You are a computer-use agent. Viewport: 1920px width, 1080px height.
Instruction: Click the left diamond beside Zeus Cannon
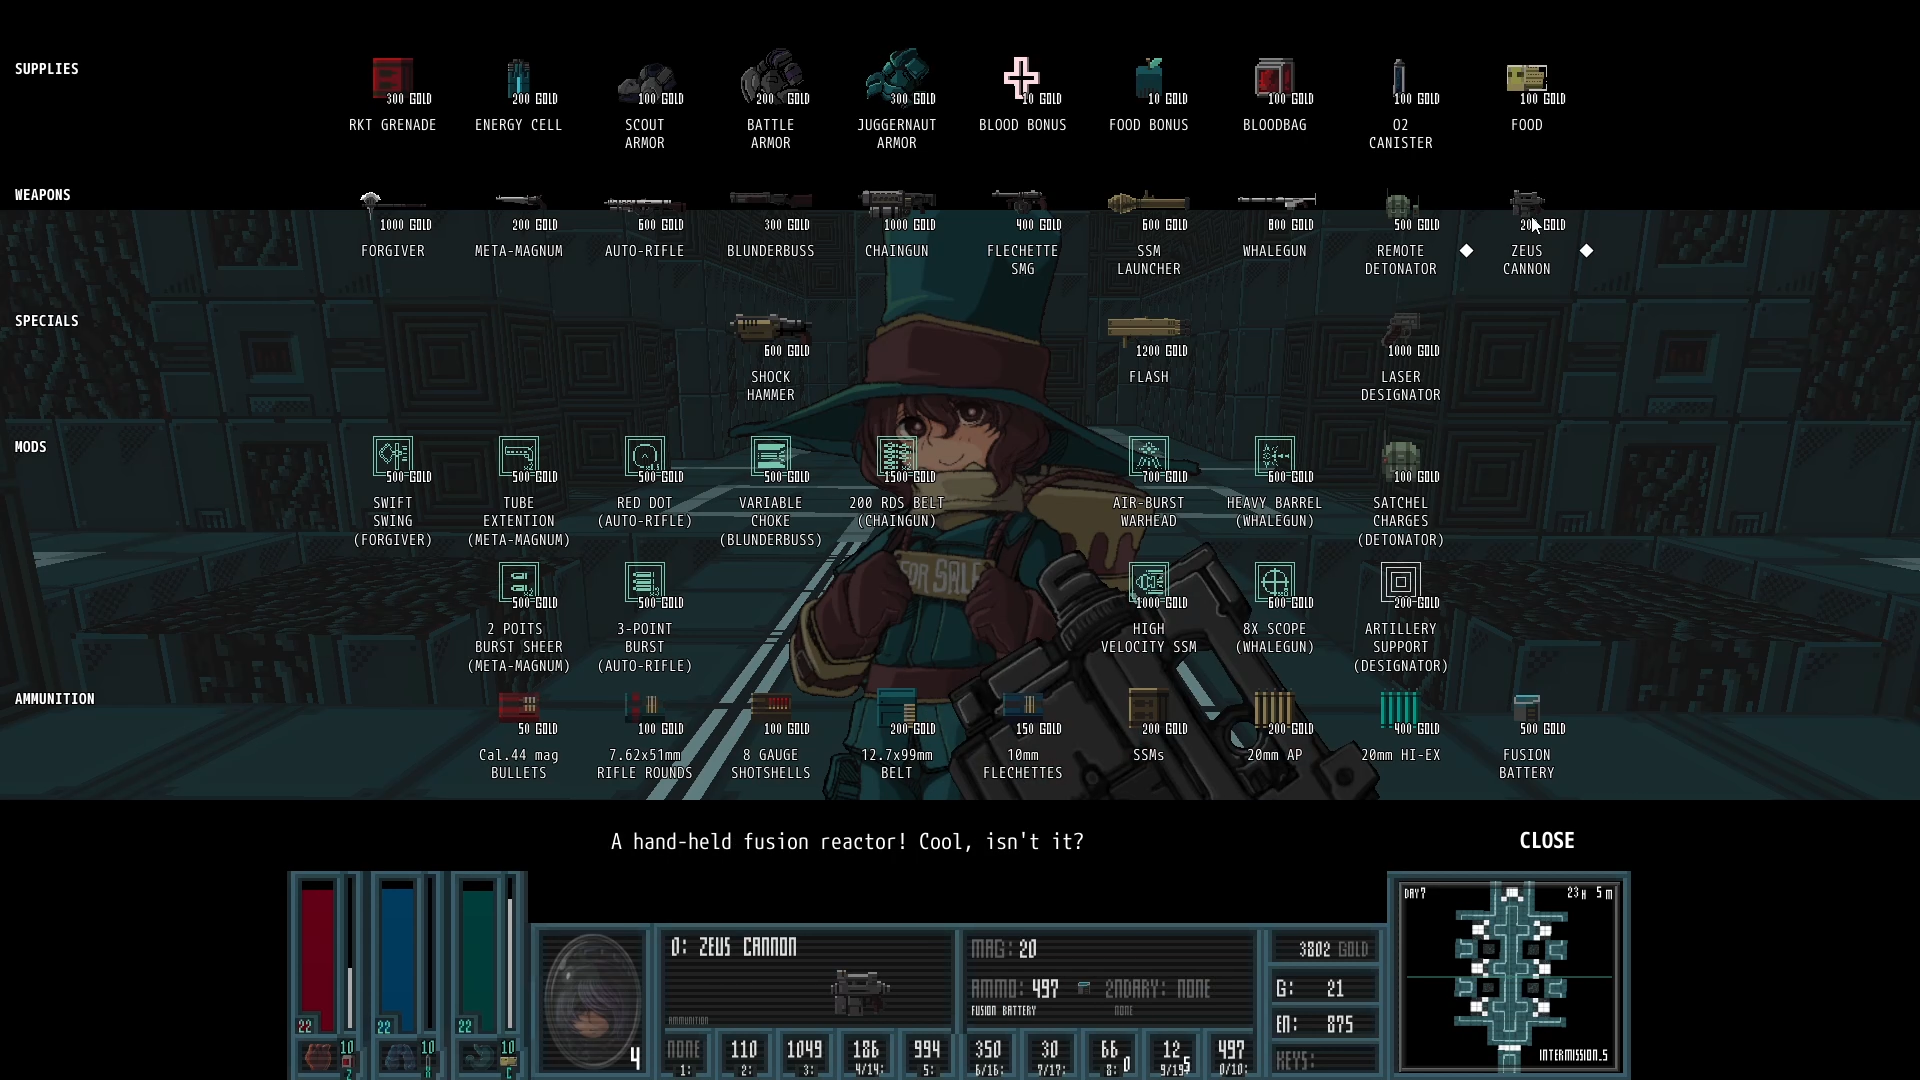point(1466,251)
